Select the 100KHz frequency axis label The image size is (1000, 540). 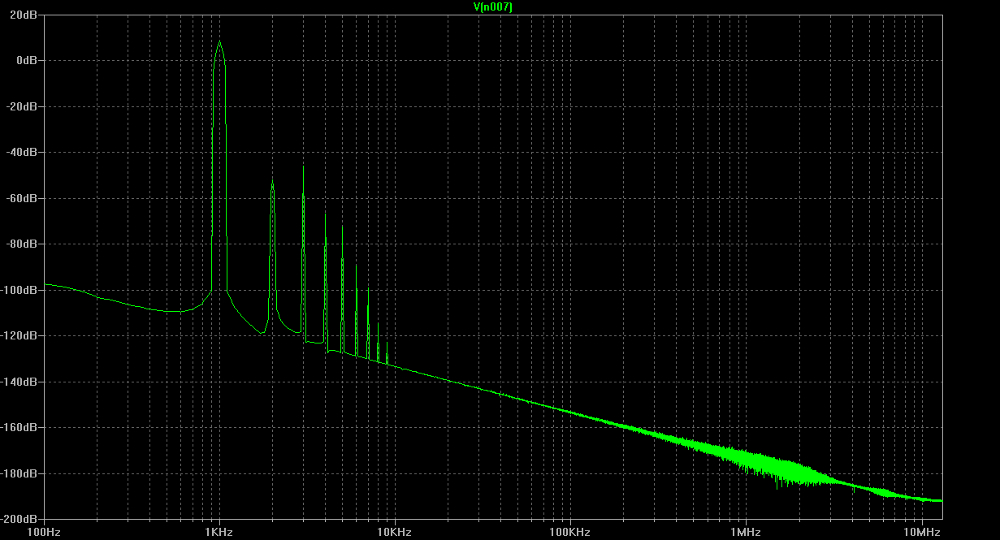570,530
